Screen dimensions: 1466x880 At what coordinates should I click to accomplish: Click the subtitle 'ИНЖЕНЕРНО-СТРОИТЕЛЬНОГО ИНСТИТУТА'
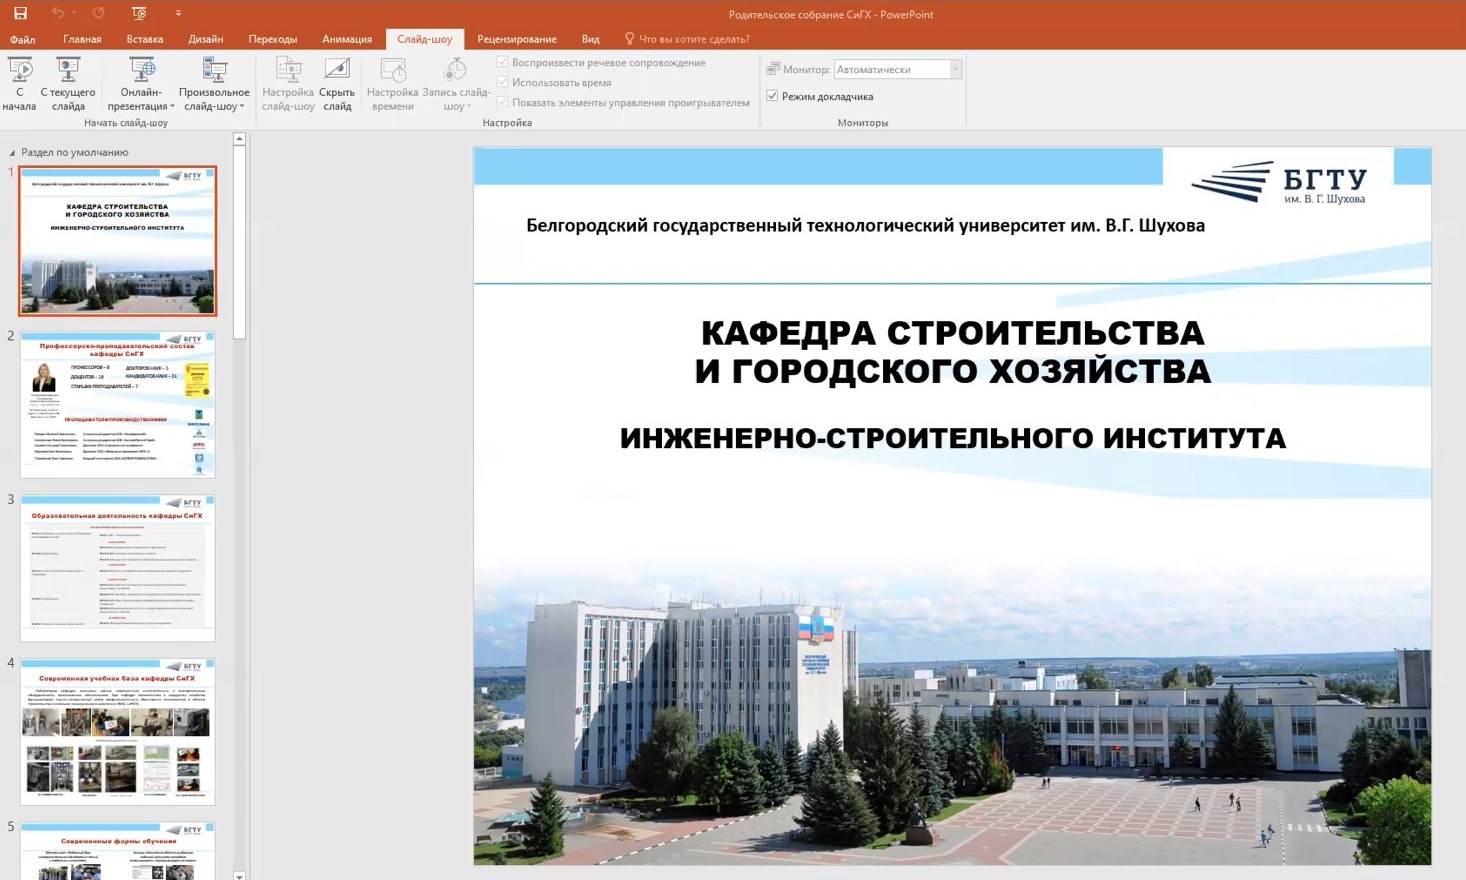point(952,438)
